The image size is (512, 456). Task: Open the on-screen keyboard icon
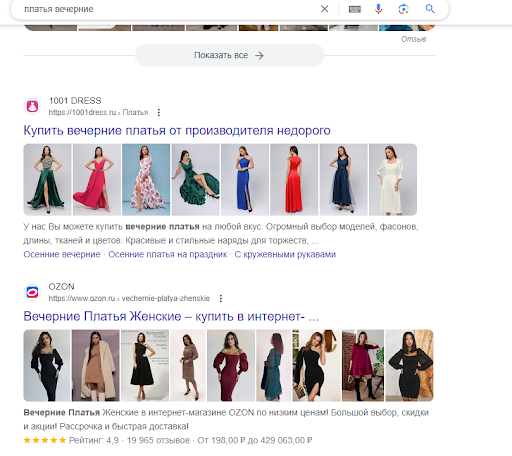point(355,9)
